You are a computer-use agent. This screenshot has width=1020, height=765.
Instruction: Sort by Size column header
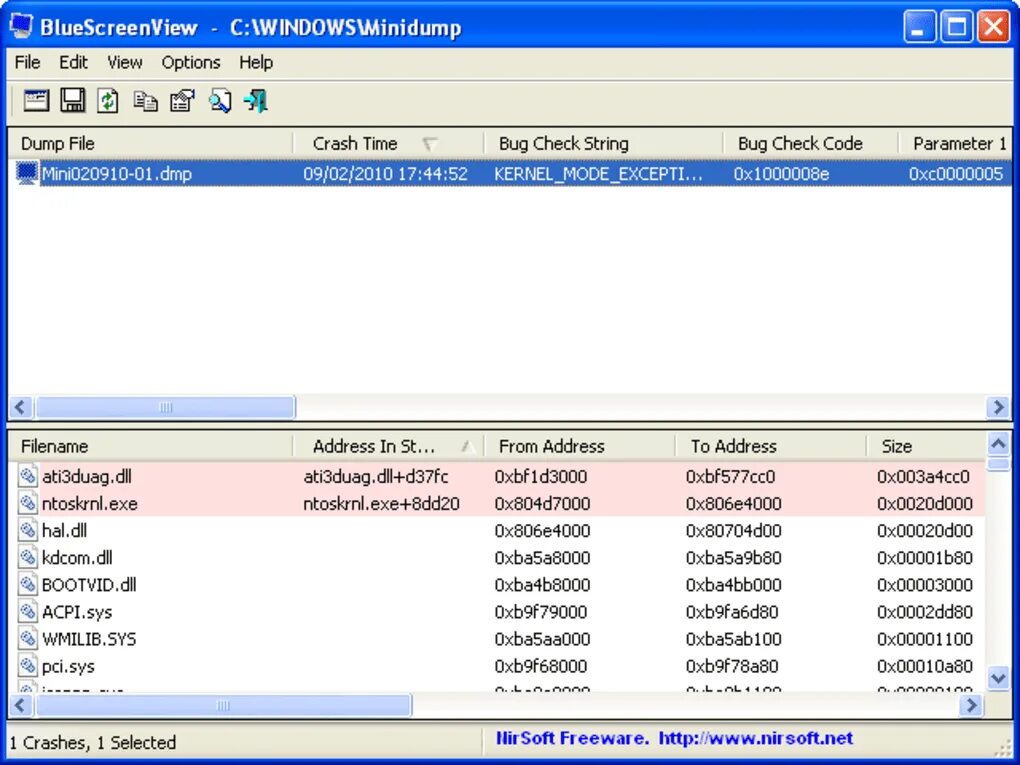click(926, 446)
